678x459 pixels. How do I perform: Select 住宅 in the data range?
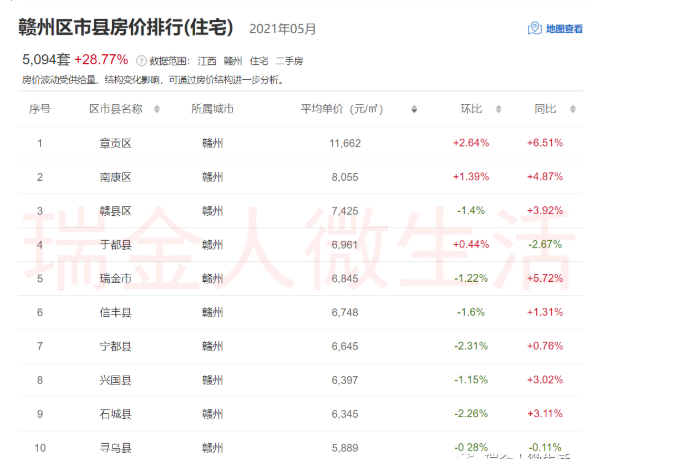pyautogui.click(x=259, y=61)
